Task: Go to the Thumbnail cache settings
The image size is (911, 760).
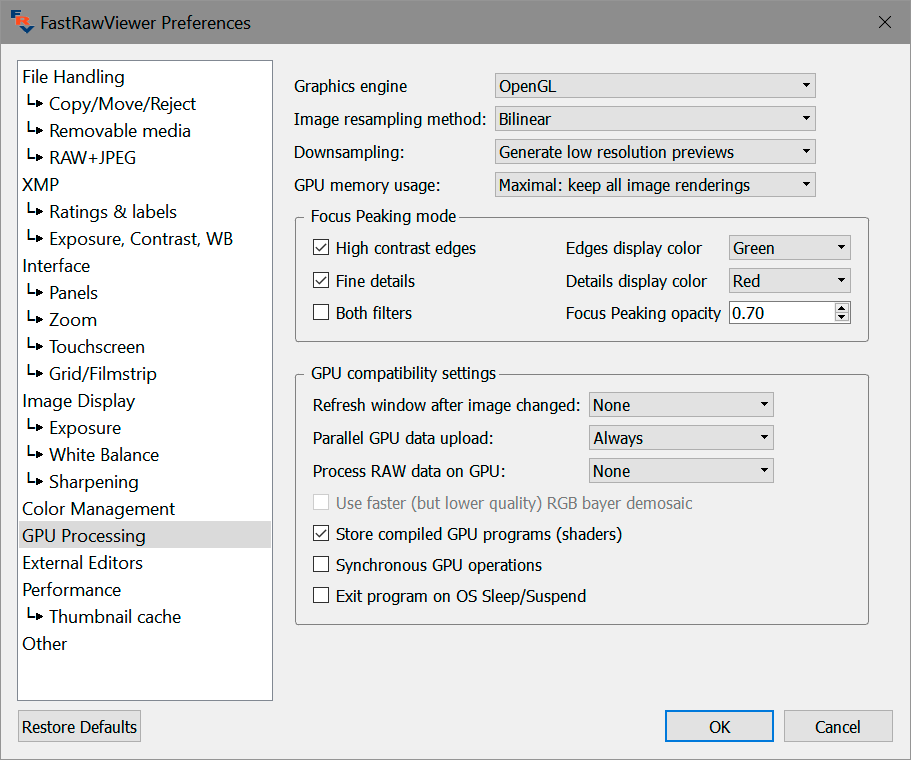Action: pyautogui.click(x=115, y=617)
